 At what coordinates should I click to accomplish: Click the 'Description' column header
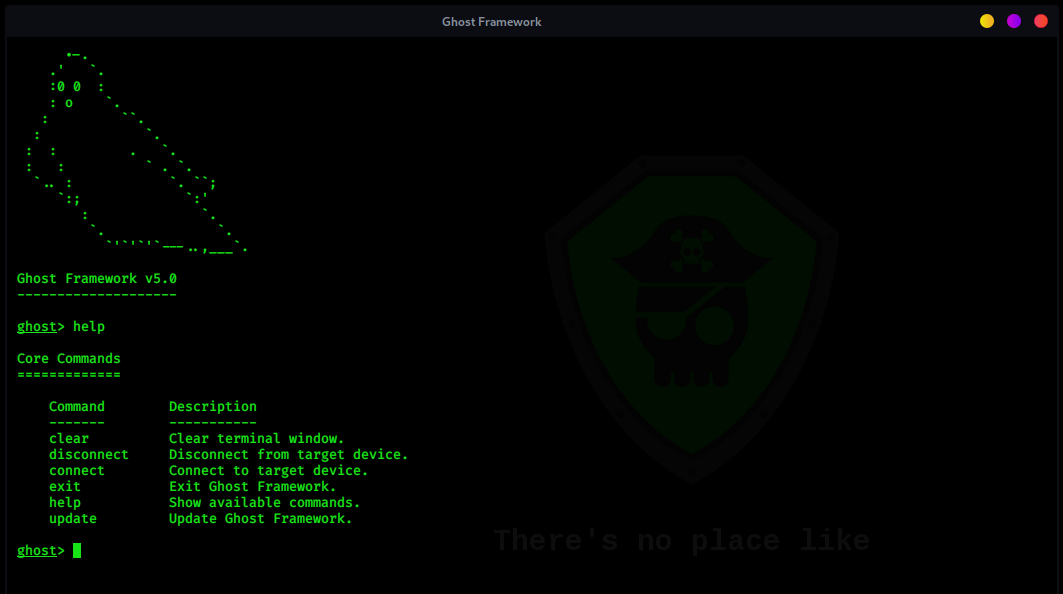tap(213, 407)
